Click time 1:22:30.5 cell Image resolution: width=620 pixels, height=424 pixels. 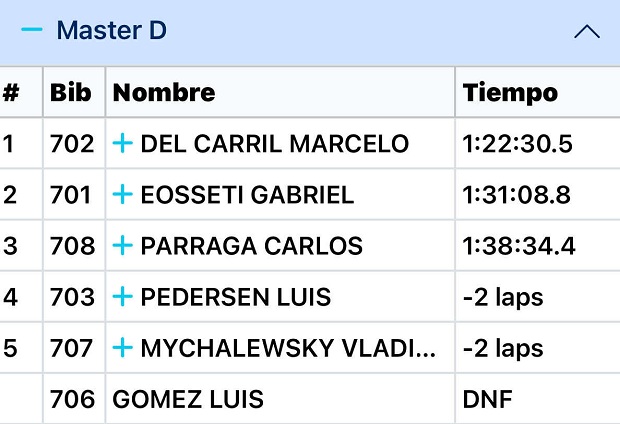[517, 144]
